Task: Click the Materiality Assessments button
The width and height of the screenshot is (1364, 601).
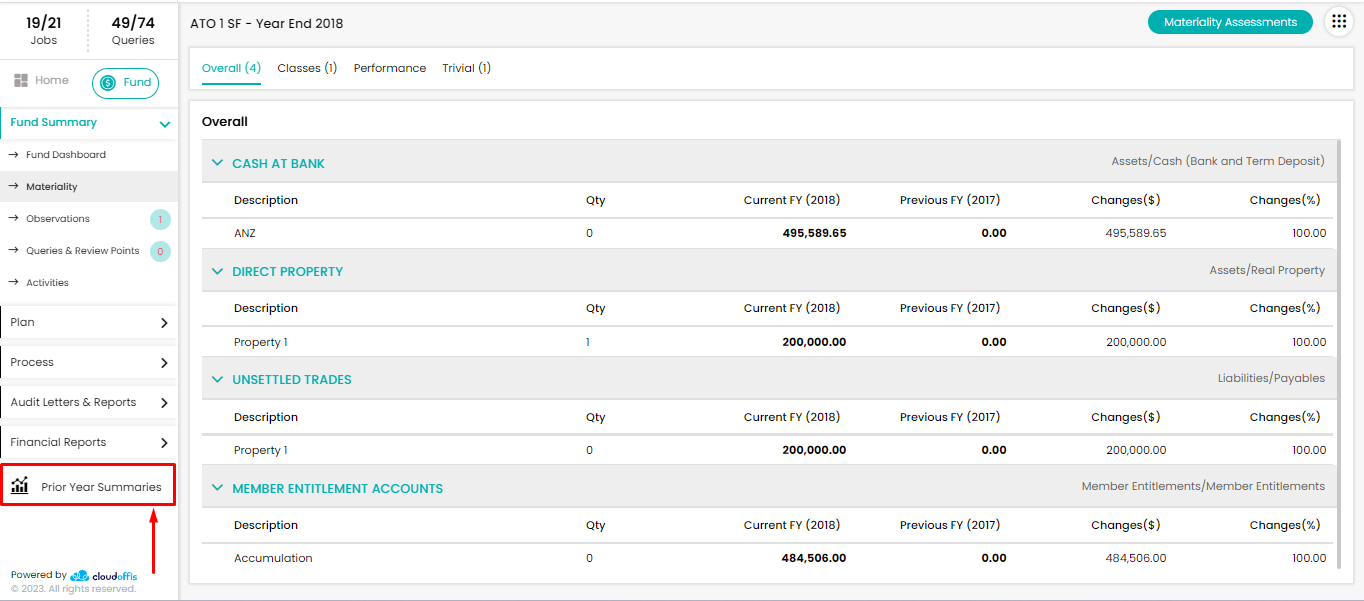Action: click(1230, 22)
